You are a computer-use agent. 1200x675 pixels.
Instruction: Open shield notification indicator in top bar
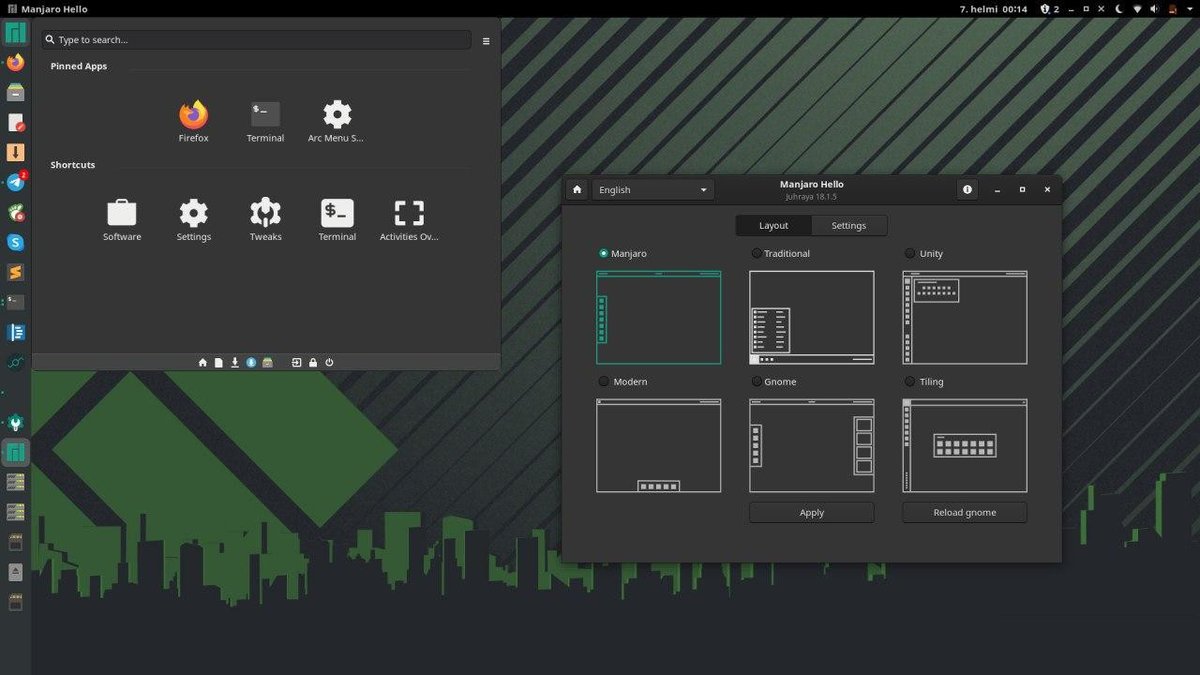click(x=1049, y=9)
